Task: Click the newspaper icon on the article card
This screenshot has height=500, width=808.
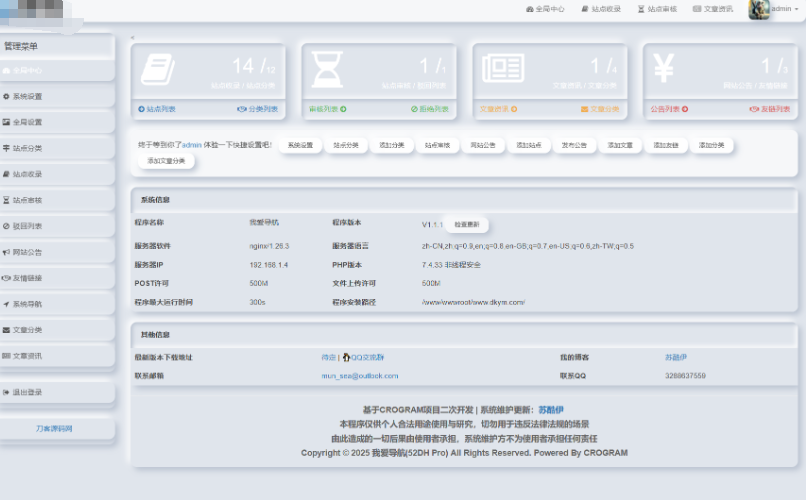Action: tap(502, 69)
